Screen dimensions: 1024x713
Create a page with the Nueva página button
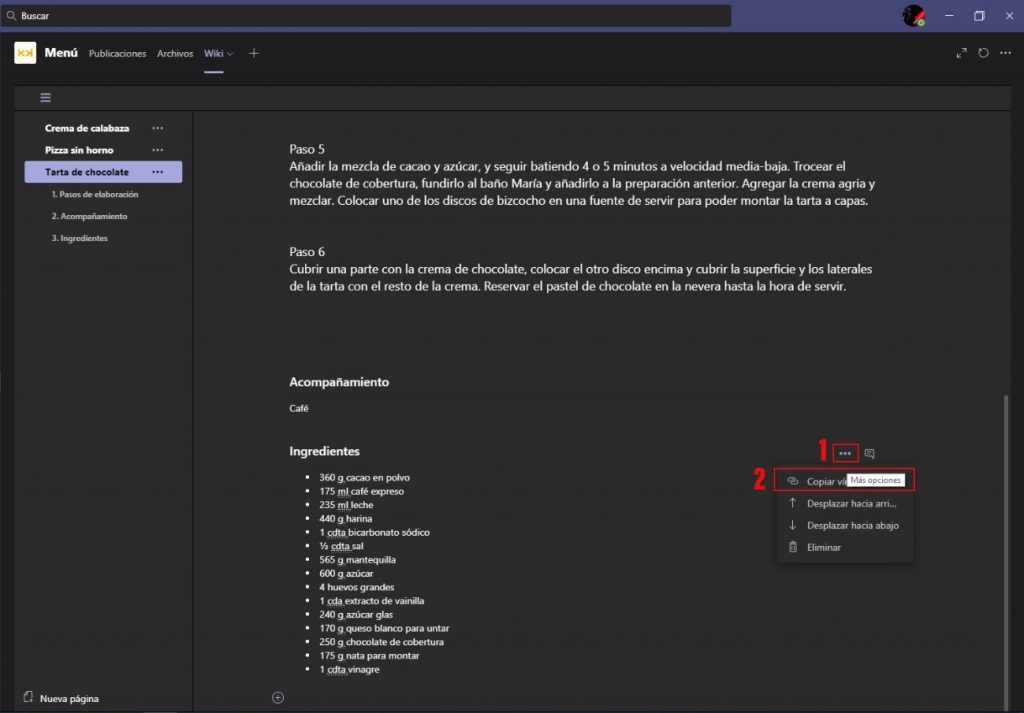coord(68,698)
